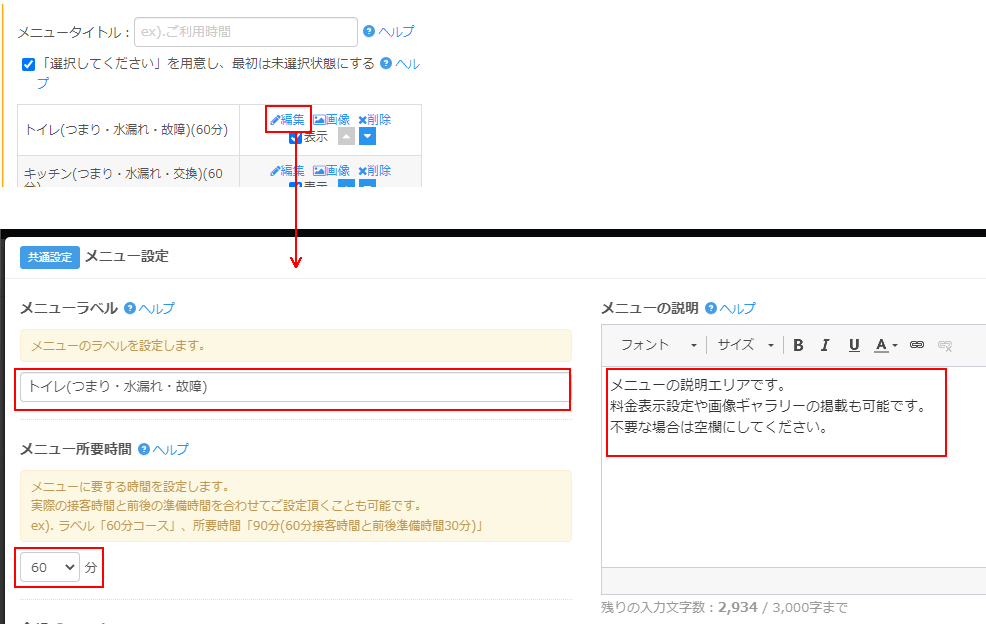
Task: Click Bold in the description editor toolbar
Action: click(x=798, y=345)
